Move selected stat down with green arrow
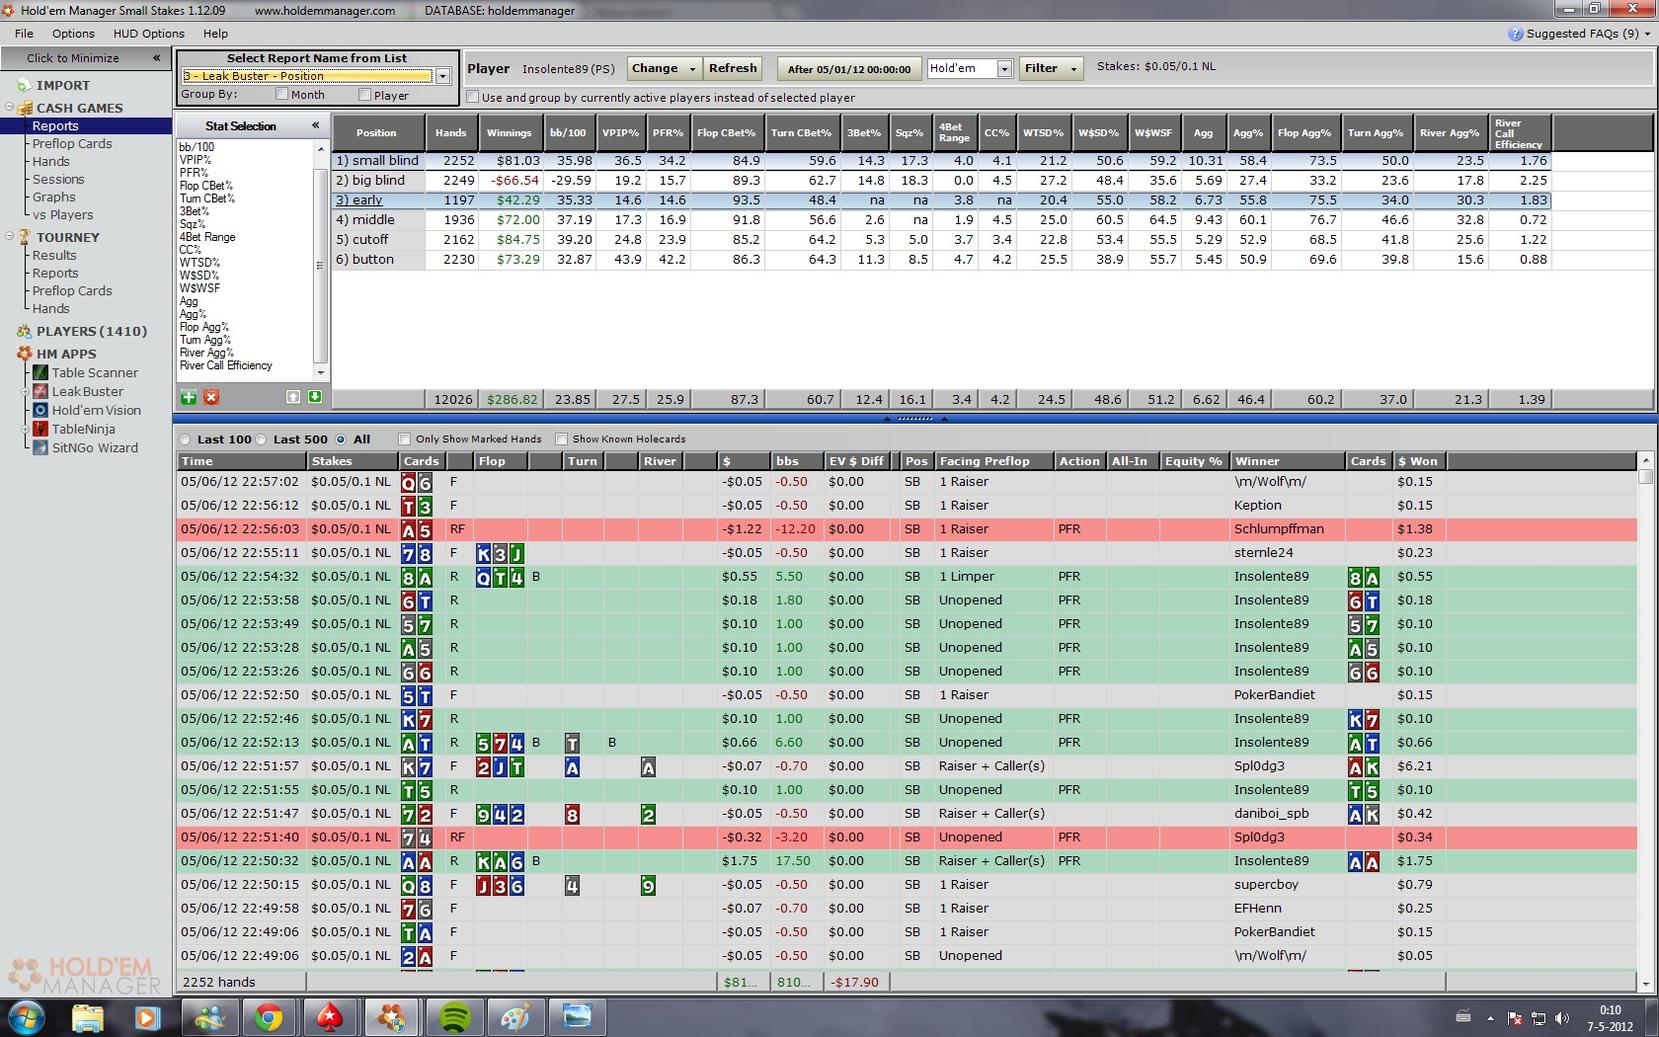Viewport: 1659px width, 1037px height. (x=315, y=398)
